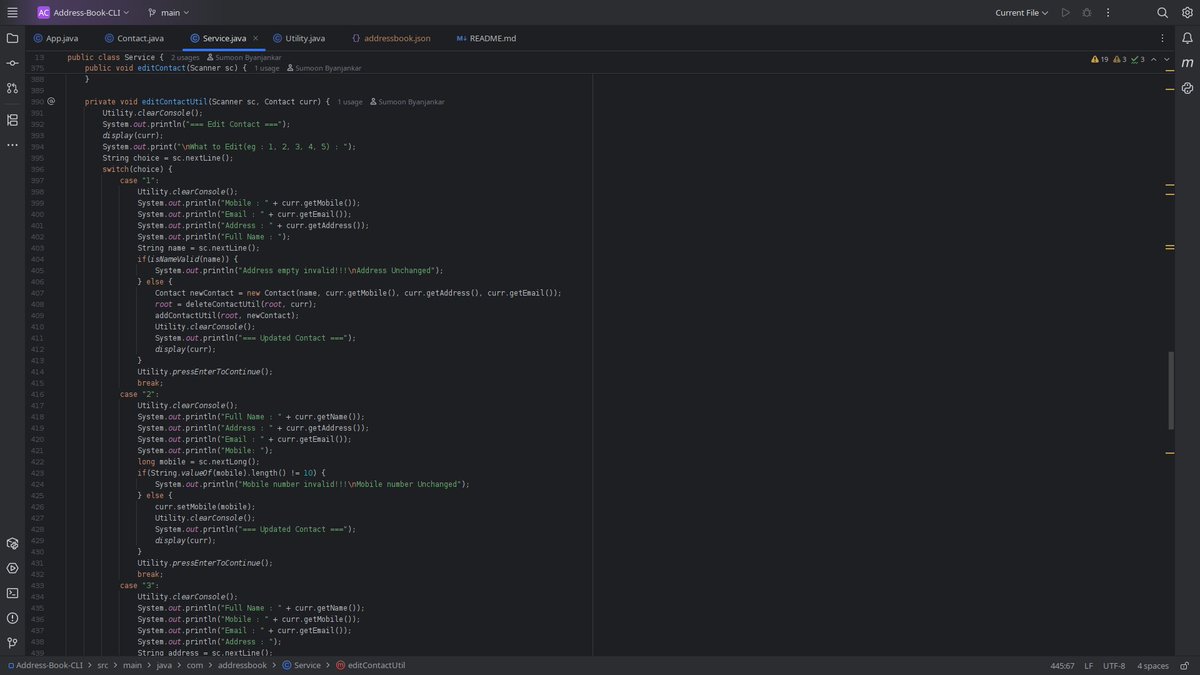Image resolution: width=1200 pixels, height=675 pixels.
Task: Click the editor vertical scrollbar thumb
Action: point(1169,390)
